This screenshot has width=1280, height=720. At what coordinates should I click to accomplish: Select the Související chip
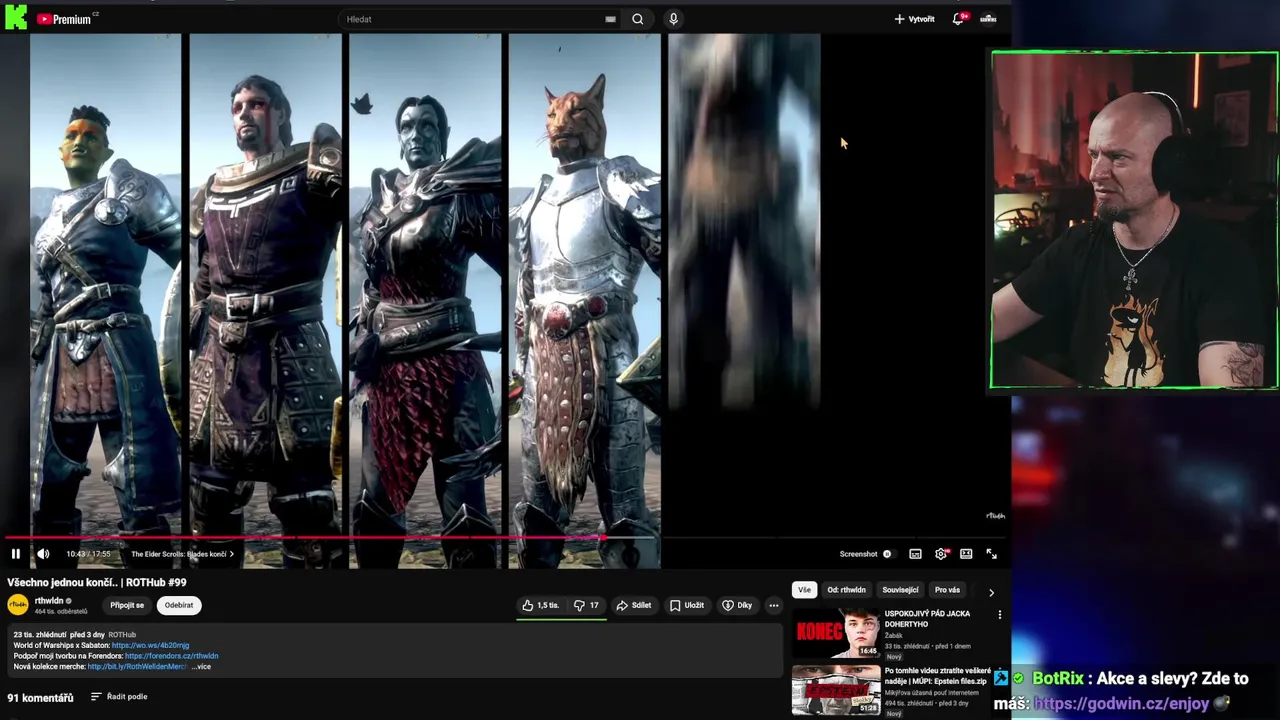900,590
